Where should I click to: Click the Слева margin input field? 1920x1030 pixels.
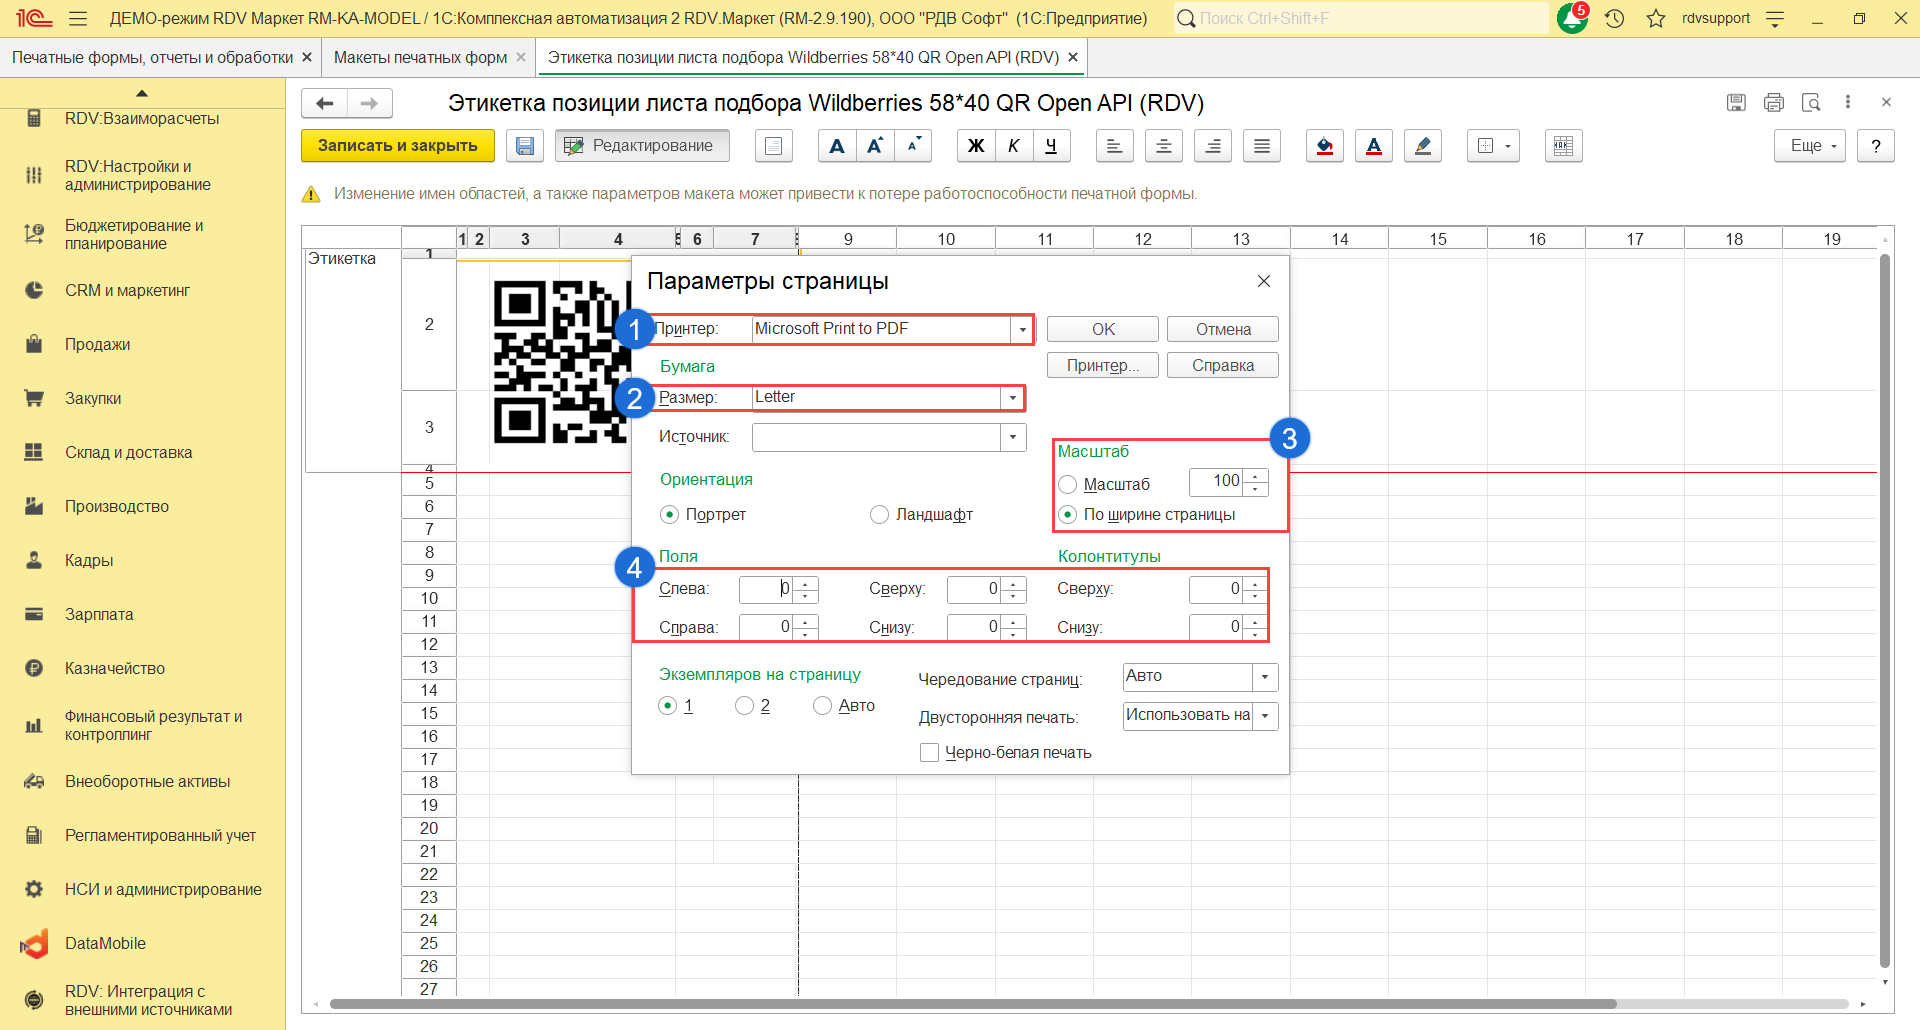pos(766,589)
